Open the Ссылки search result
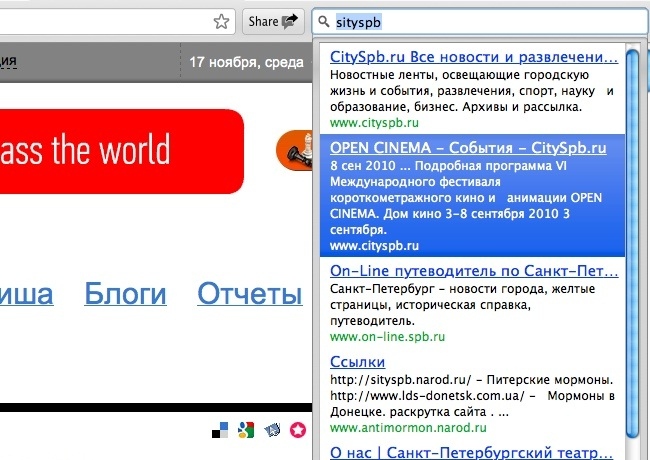650x460 pixels. [357, 362]
